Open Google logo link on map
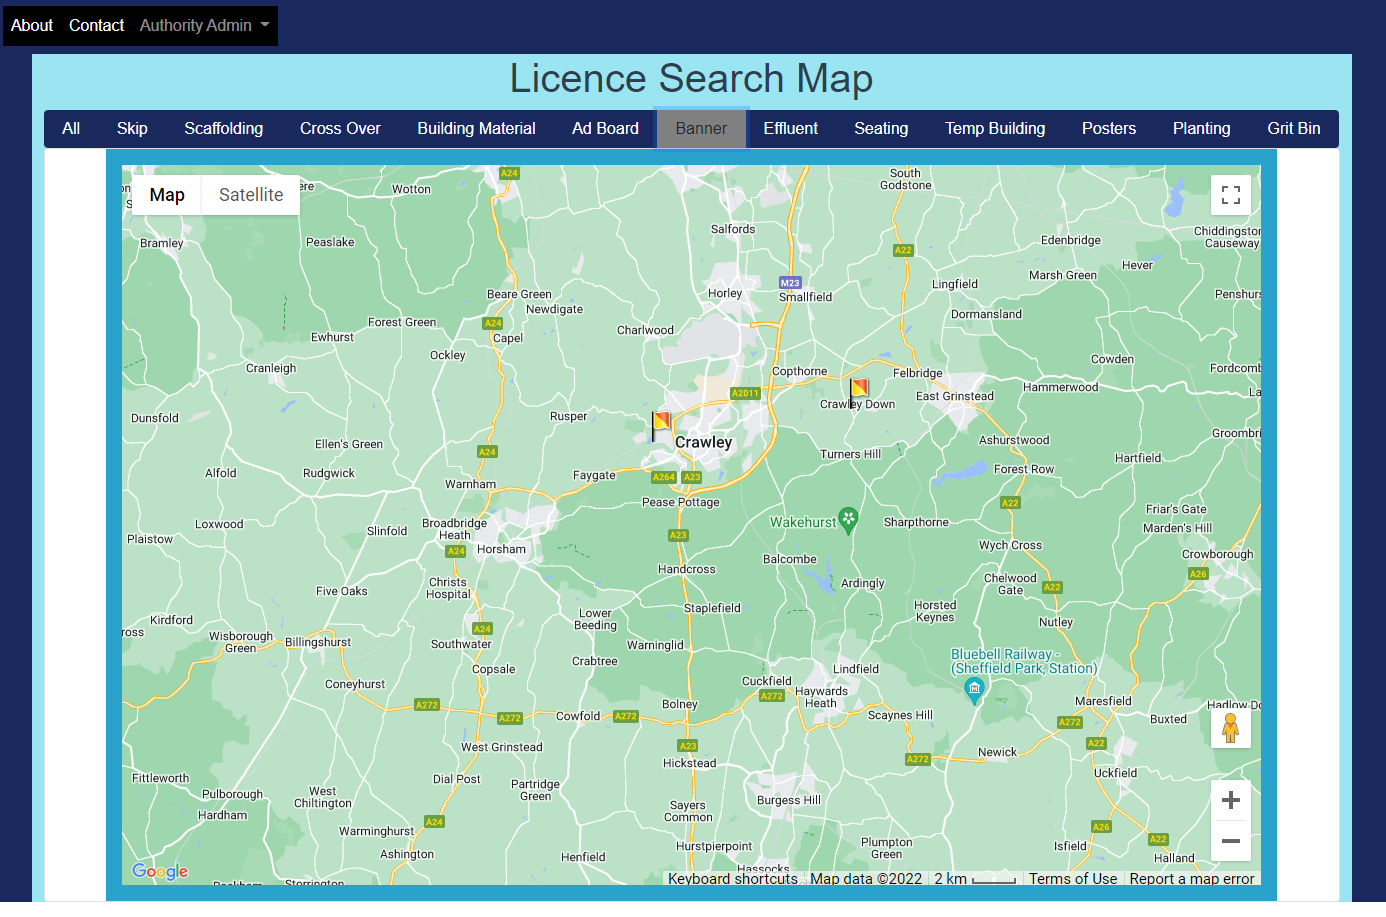 click(x=160, y=871)
